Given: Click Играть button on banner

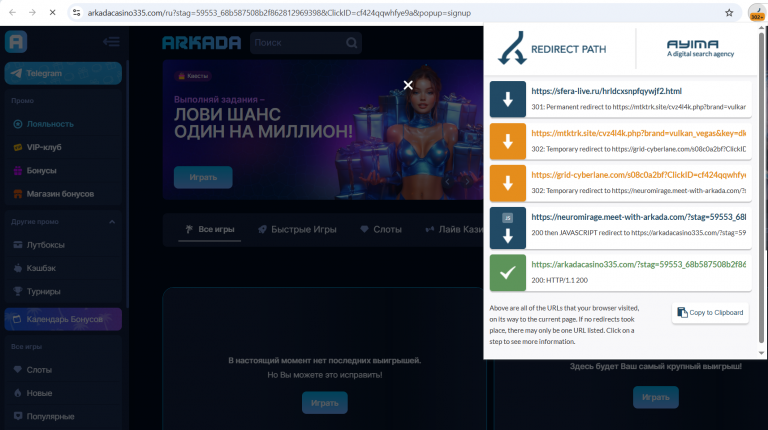Looking at the screenshot, I should point(203,177).
